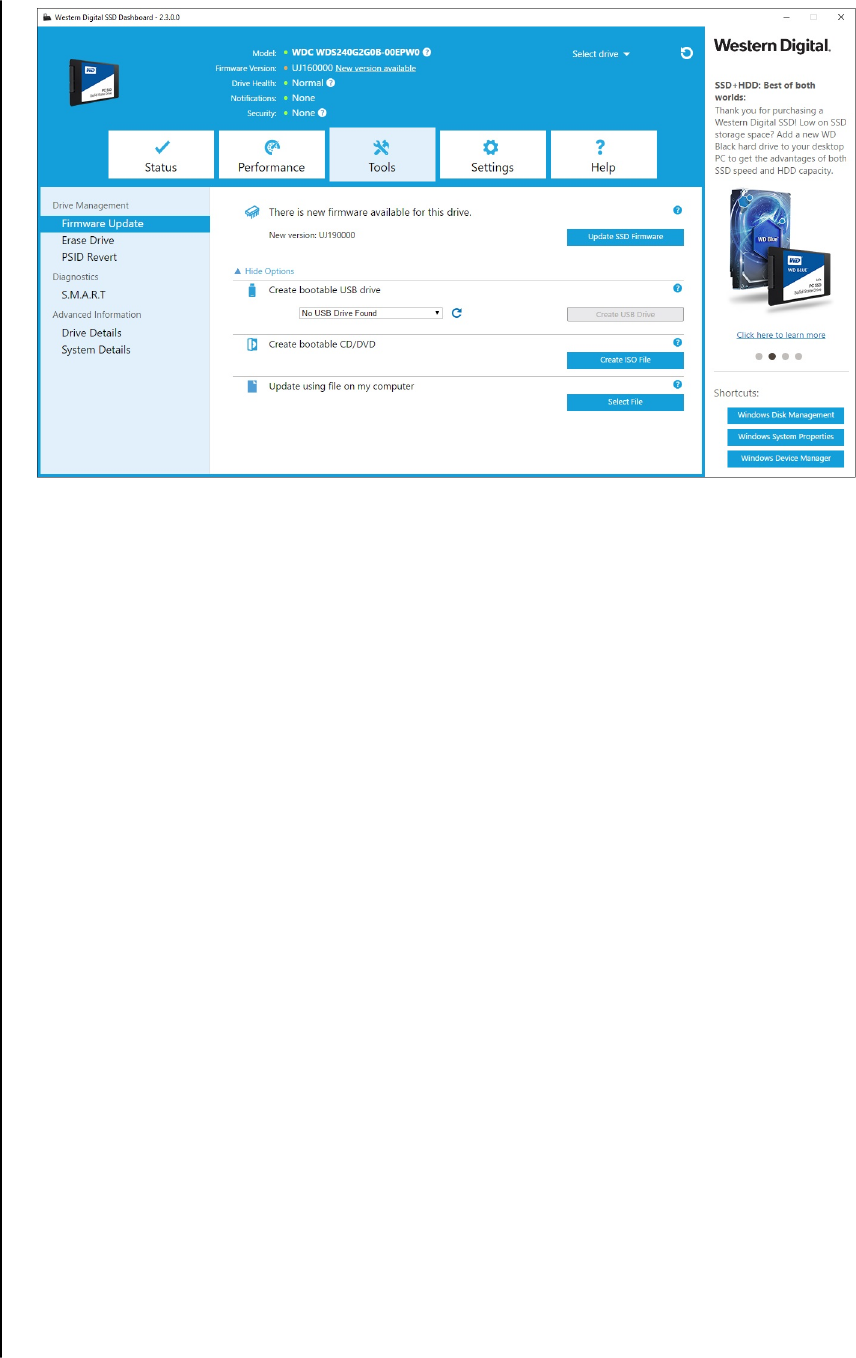Click firmware version UJ160000 text
The image size is (856, 1358).
coord(312,68)
